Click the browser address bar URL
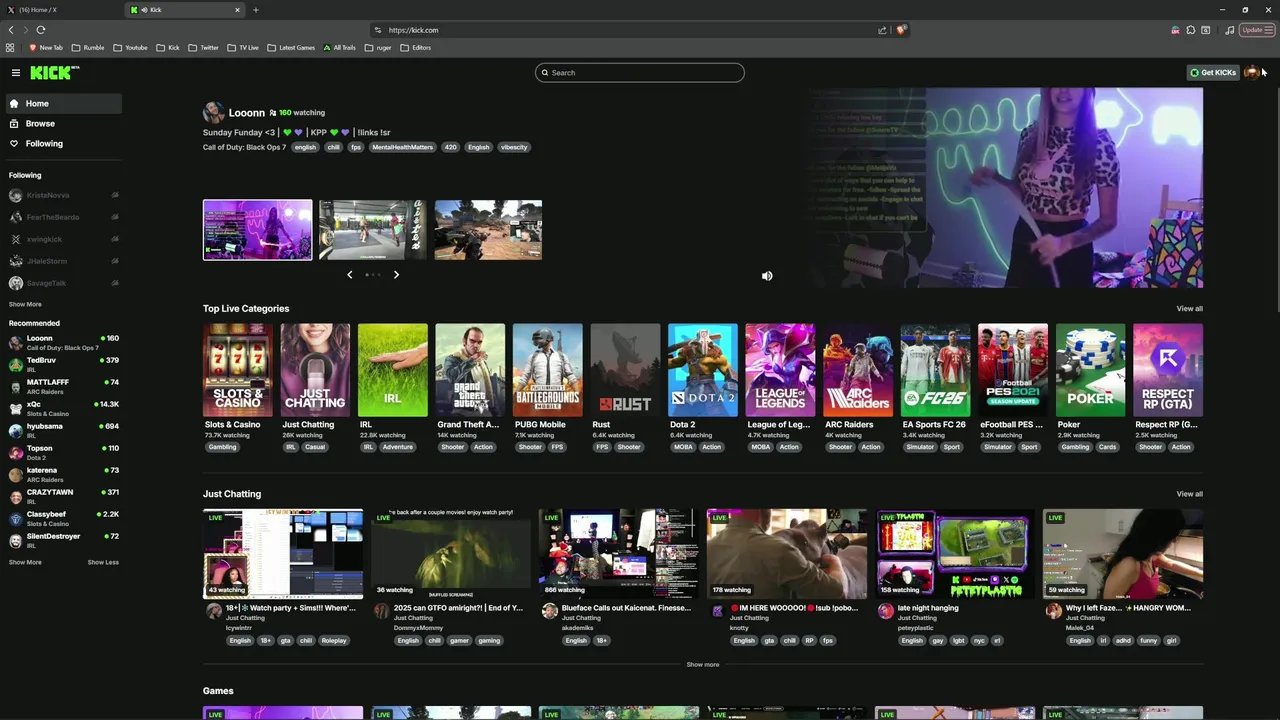The height and width of the screenshot is (720, 1280). pyautogui.click(x=413, y=30)
